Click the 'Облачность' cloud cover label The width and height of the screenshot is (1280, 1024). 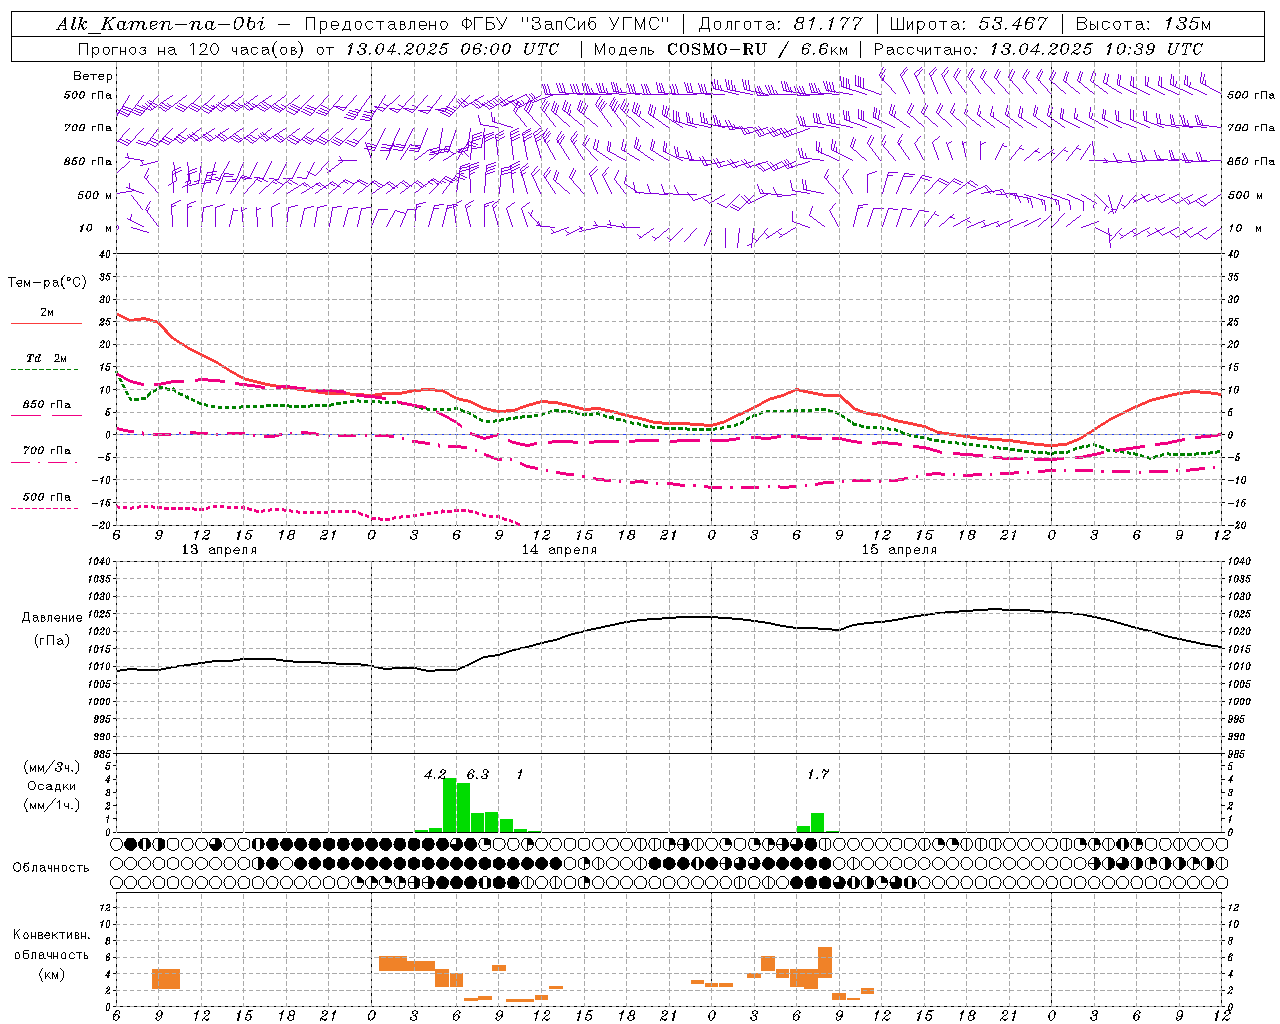51,867
